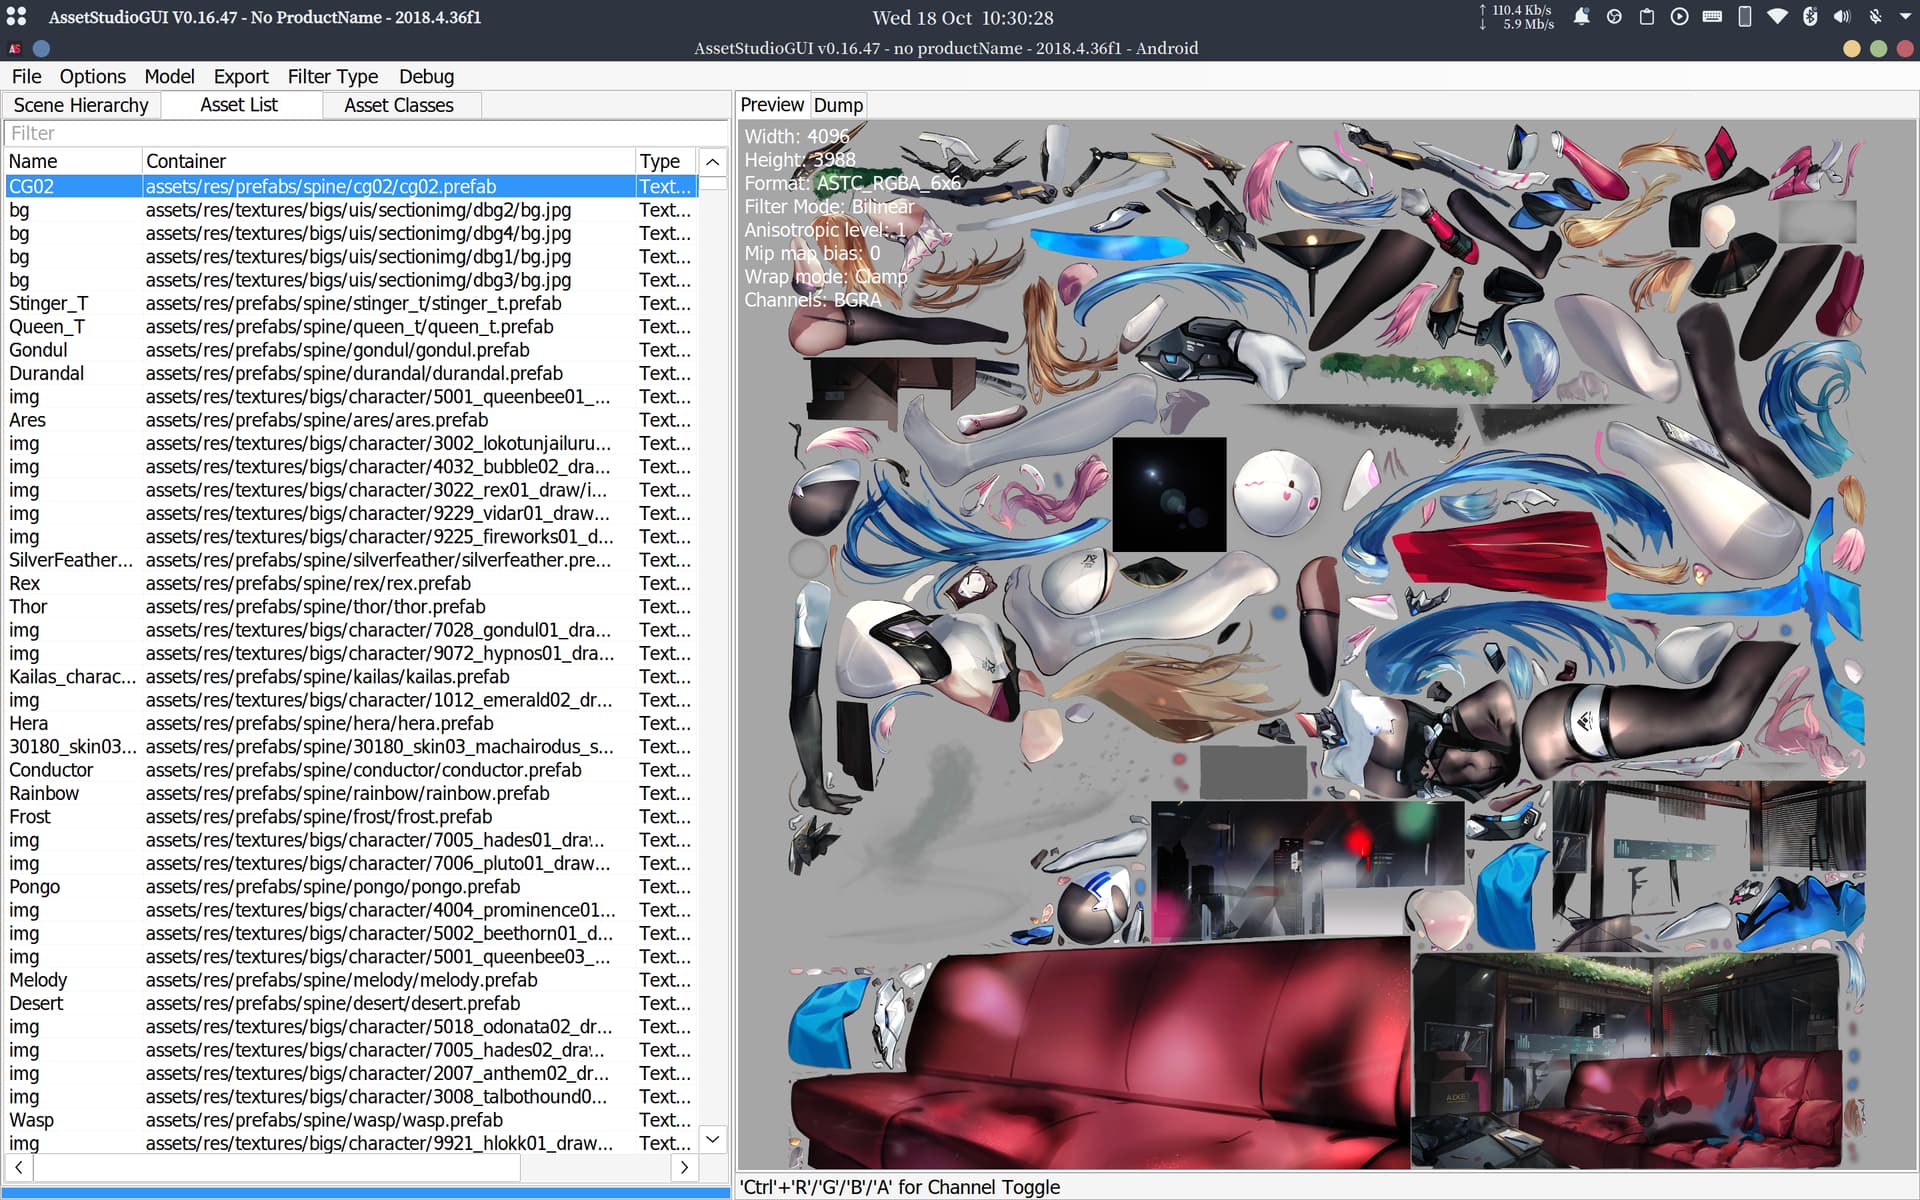1920x1200 pixels.
Task: Open the File menu
Action: point(26,76)
